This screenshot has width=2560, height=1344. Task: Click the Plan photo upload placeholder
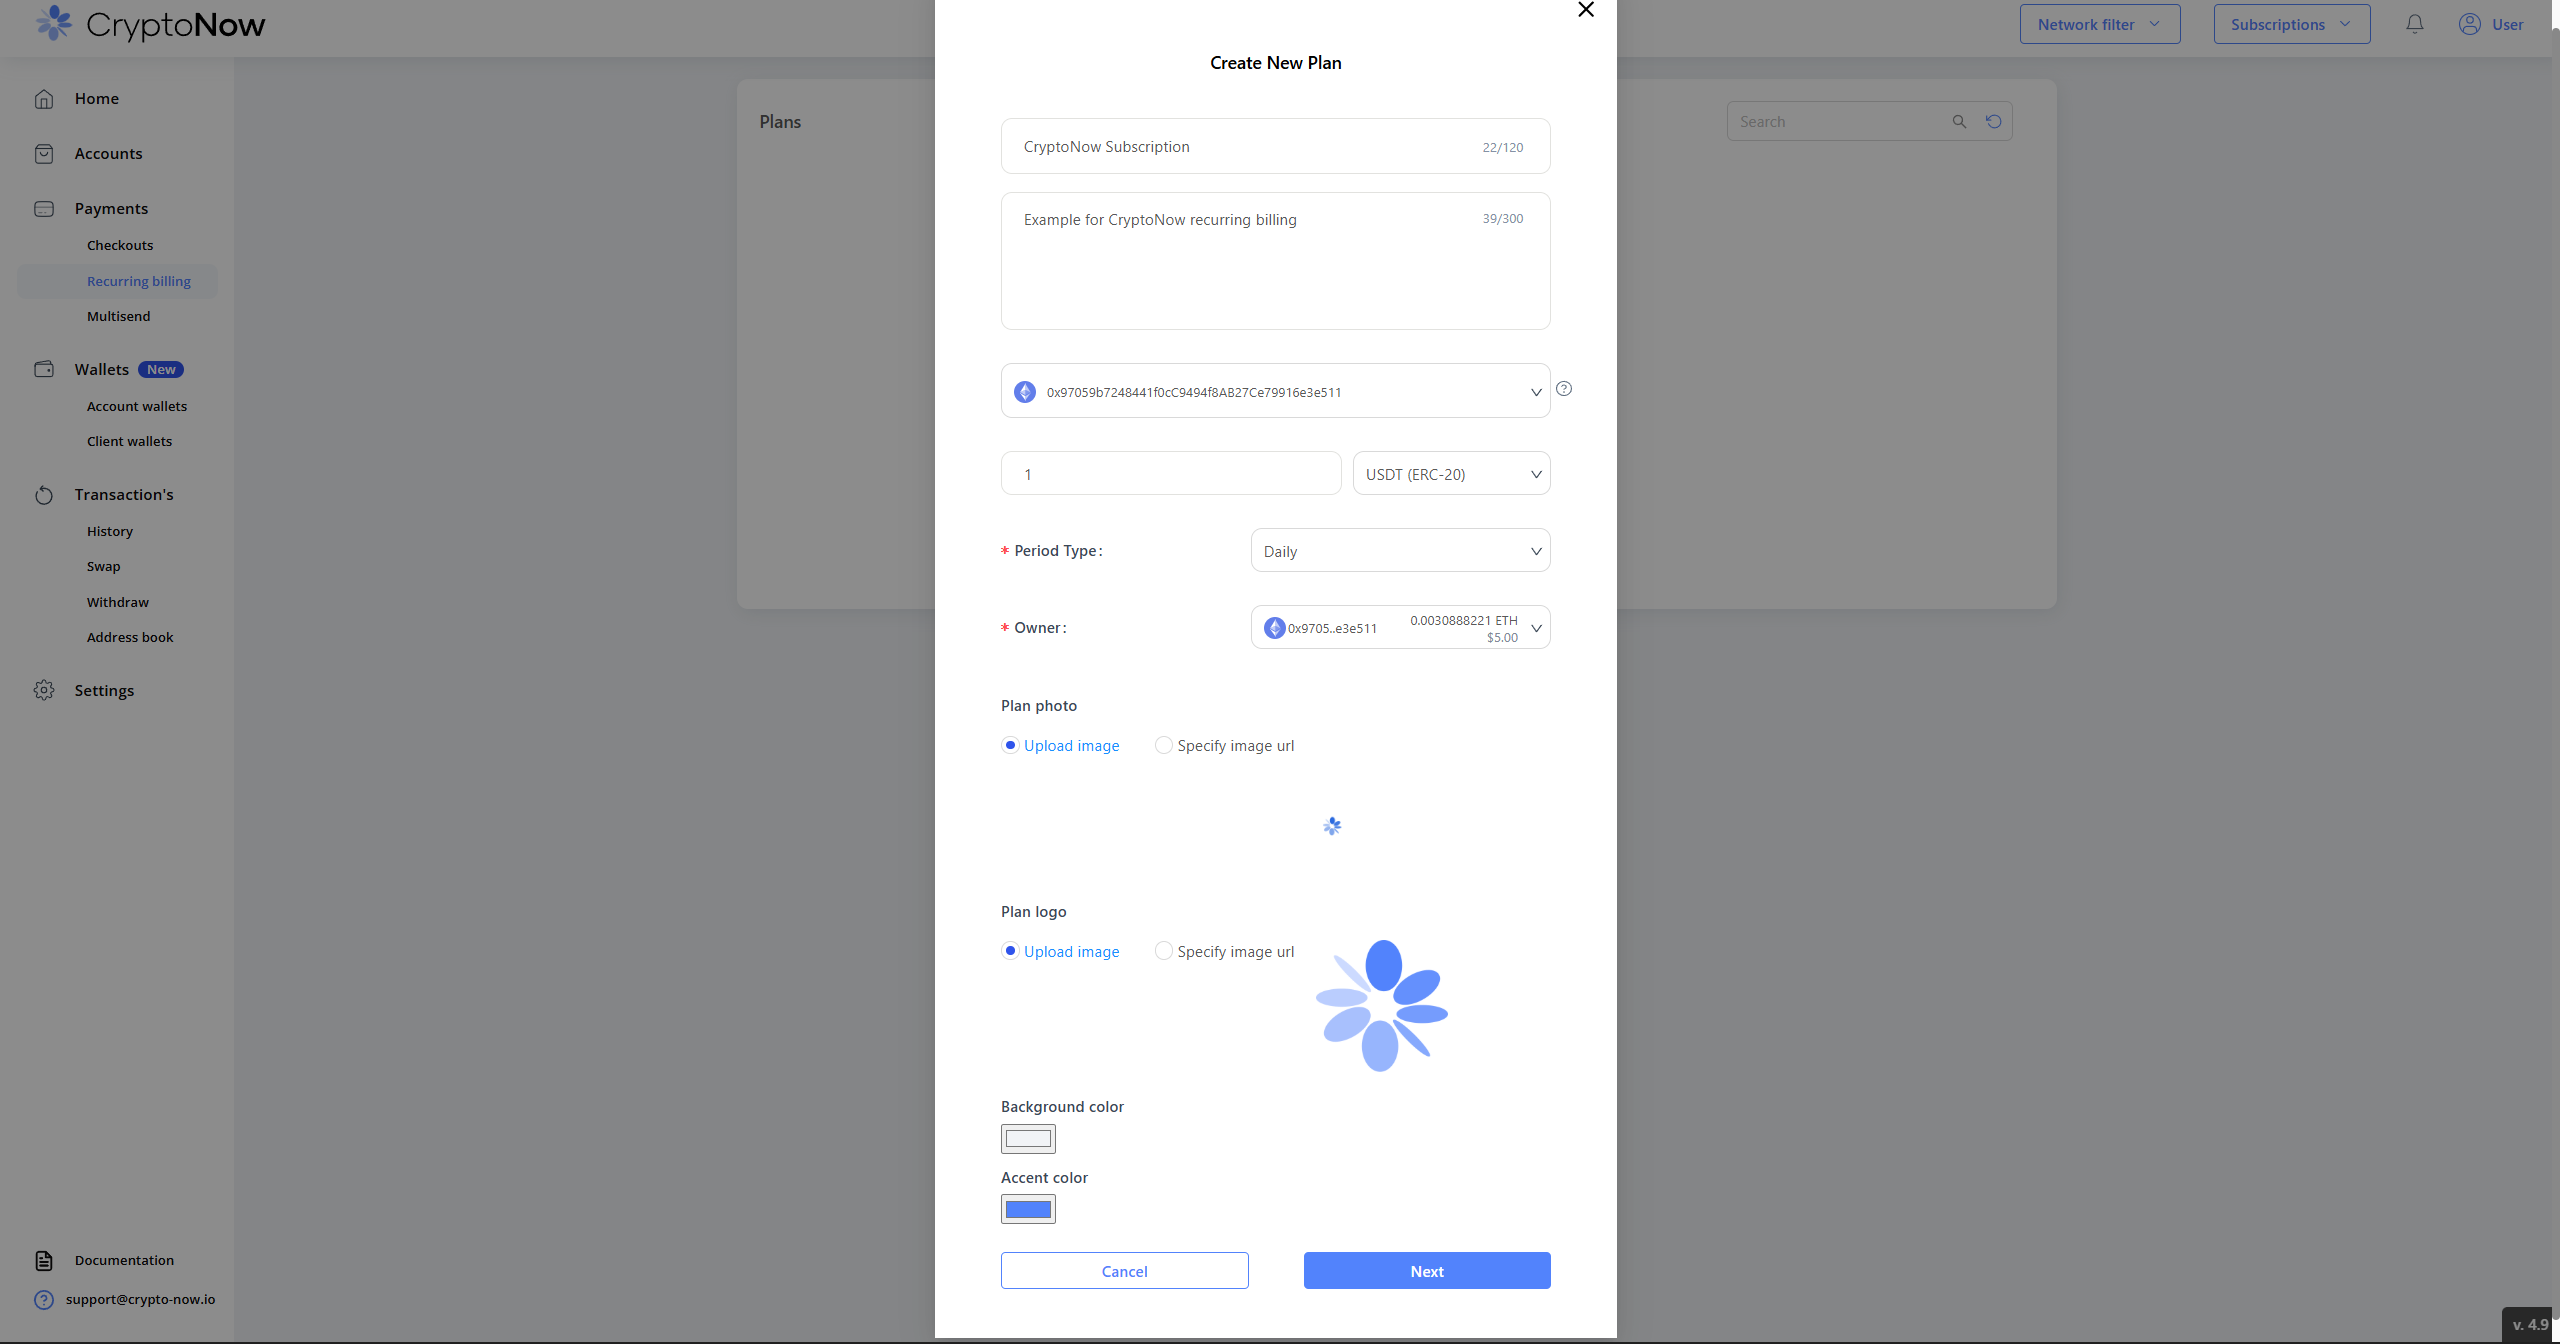click(1332, 826)
